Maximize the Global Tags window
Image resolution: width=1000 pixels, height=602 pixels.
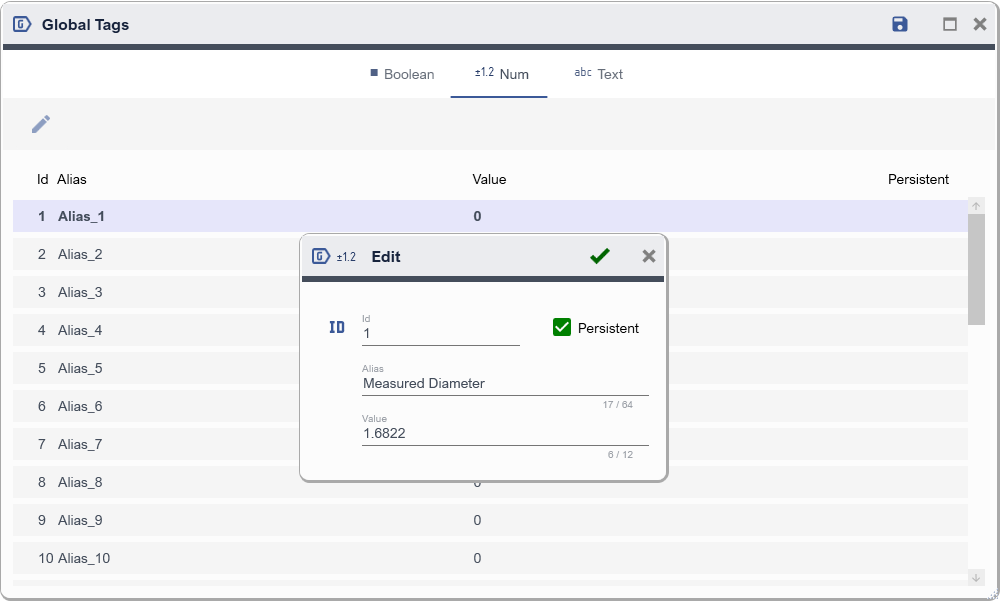[x=950, y=25]
